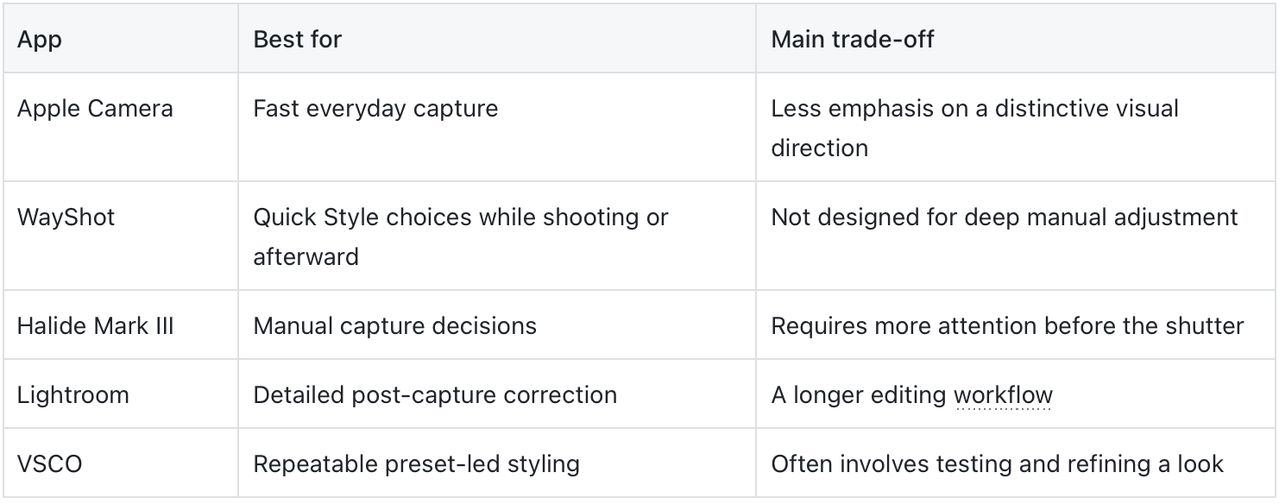The height and width of the screenshot is (504, 1280).
Task: Click Not designed for deep manual adjustment
Action: [x=1005, y=217]
